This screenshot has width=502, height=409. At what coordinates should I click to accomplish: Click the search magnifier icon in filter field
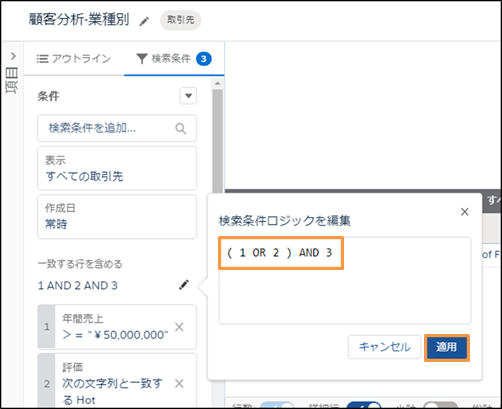181,128
